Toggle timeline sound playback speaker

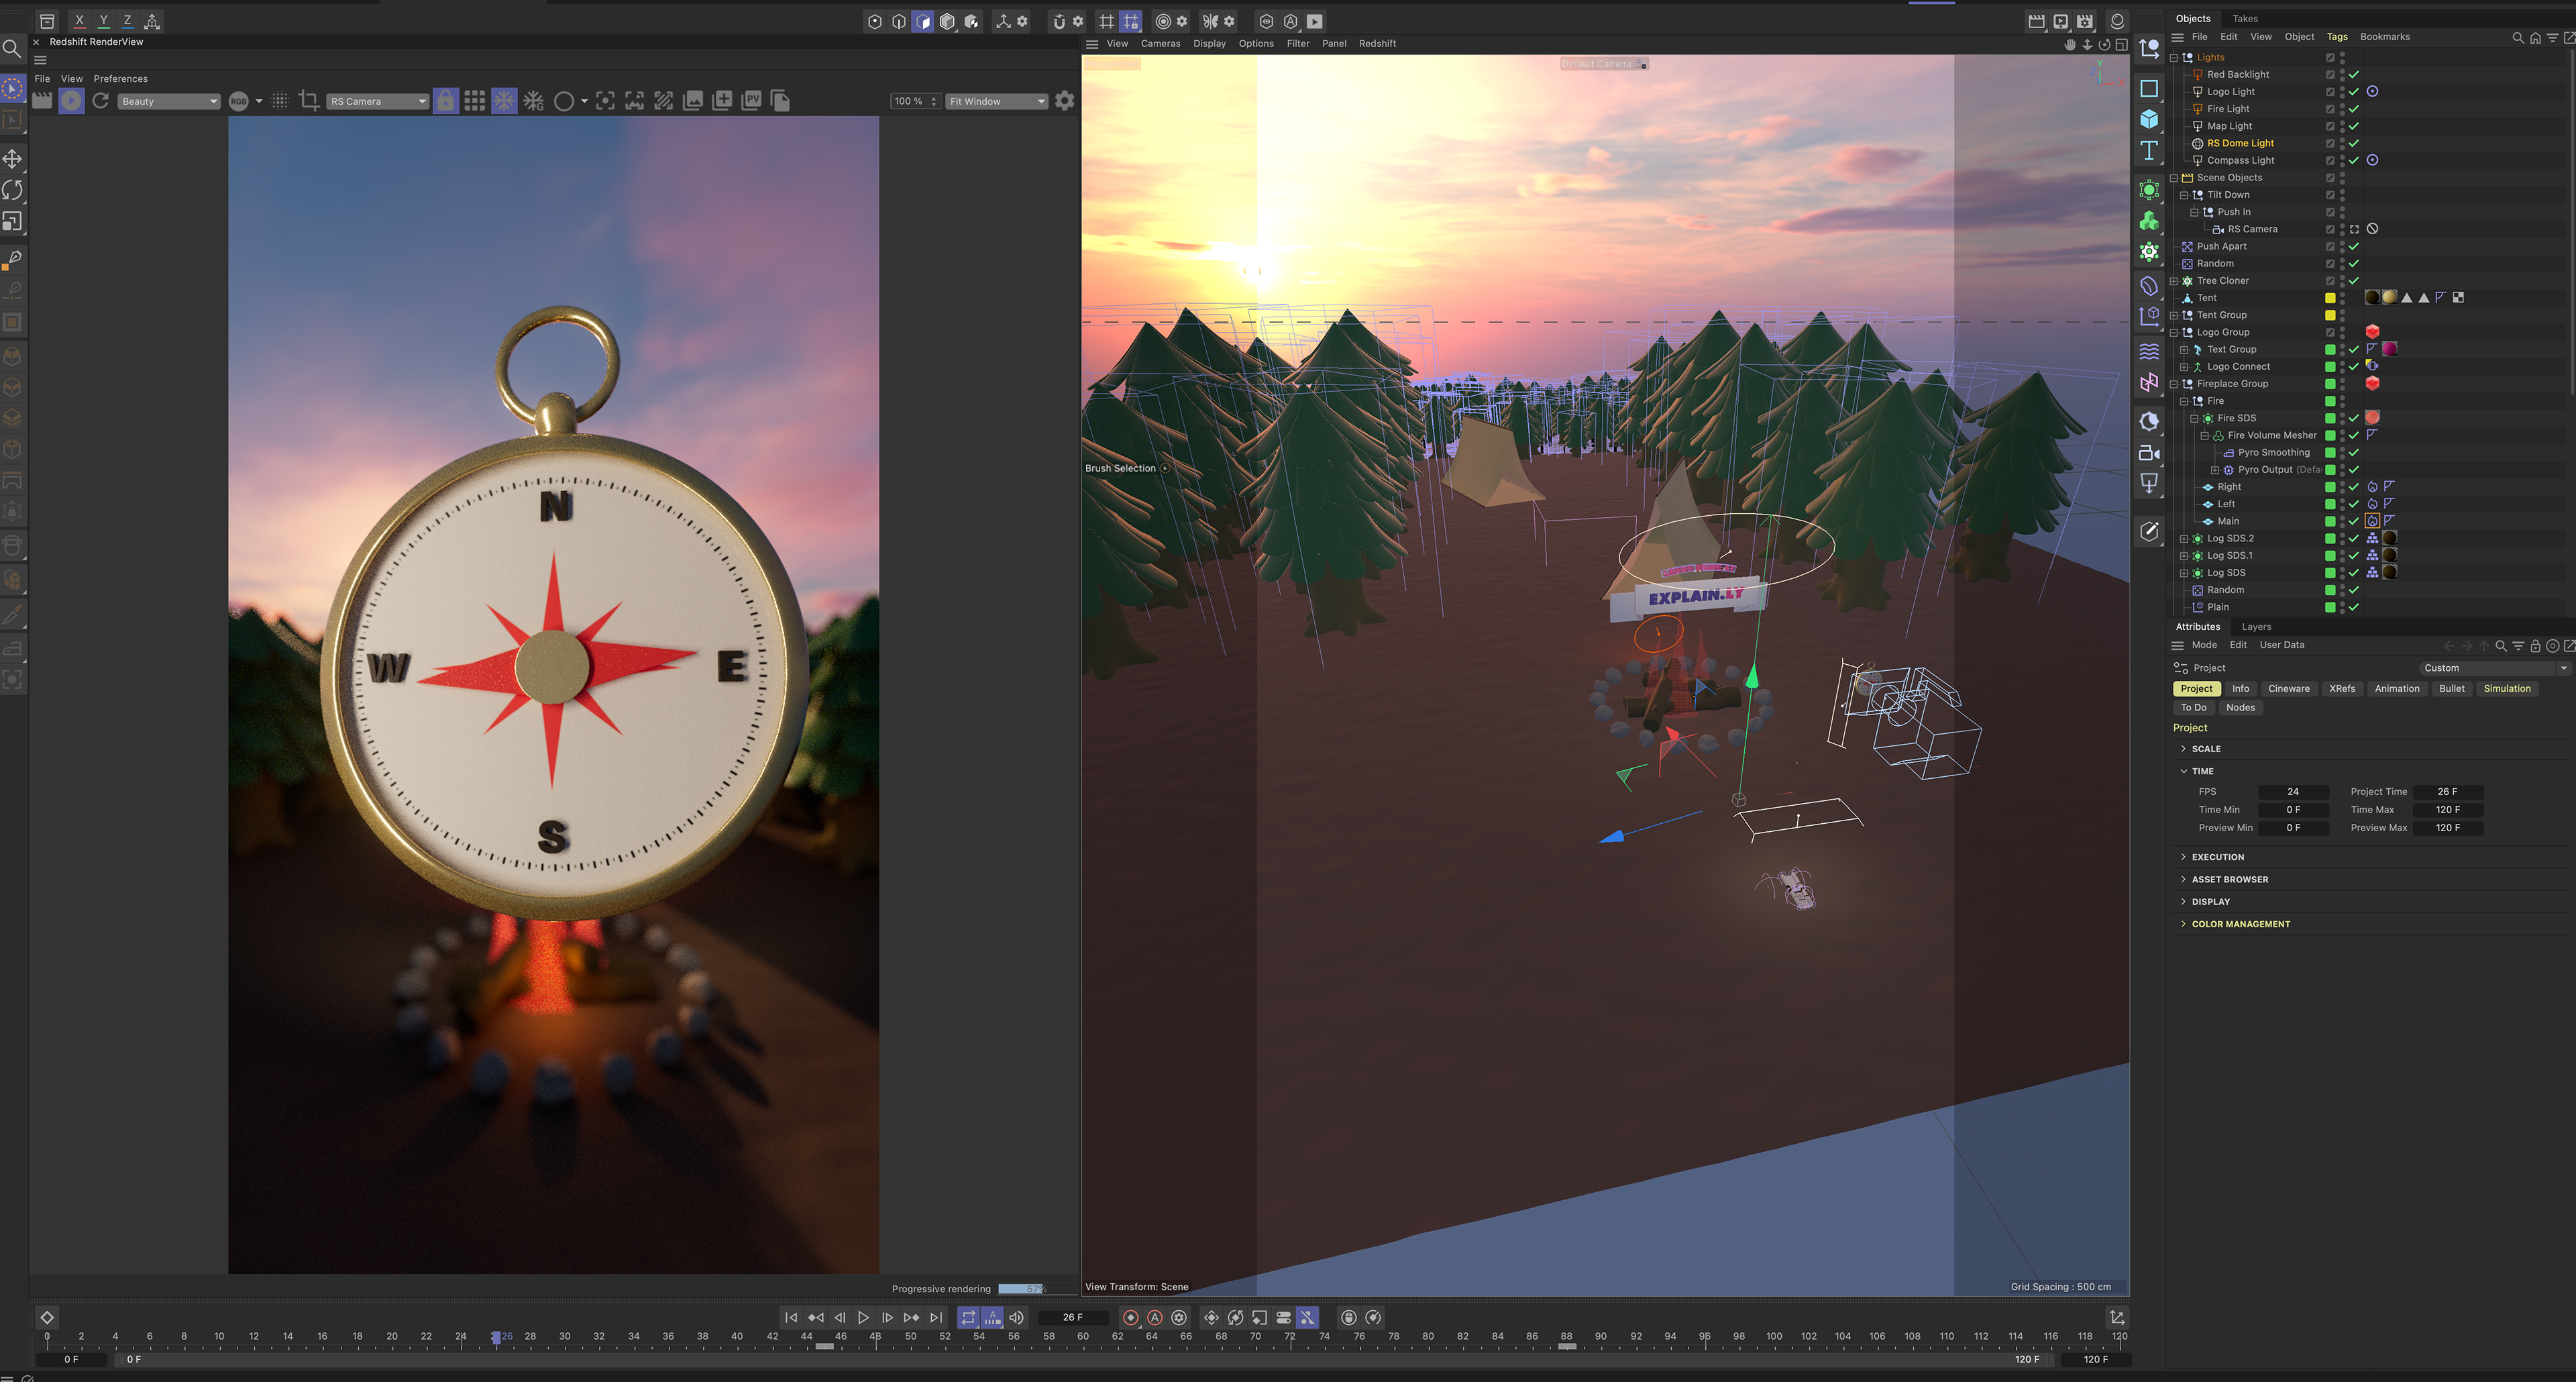tap(1017, 1318)
